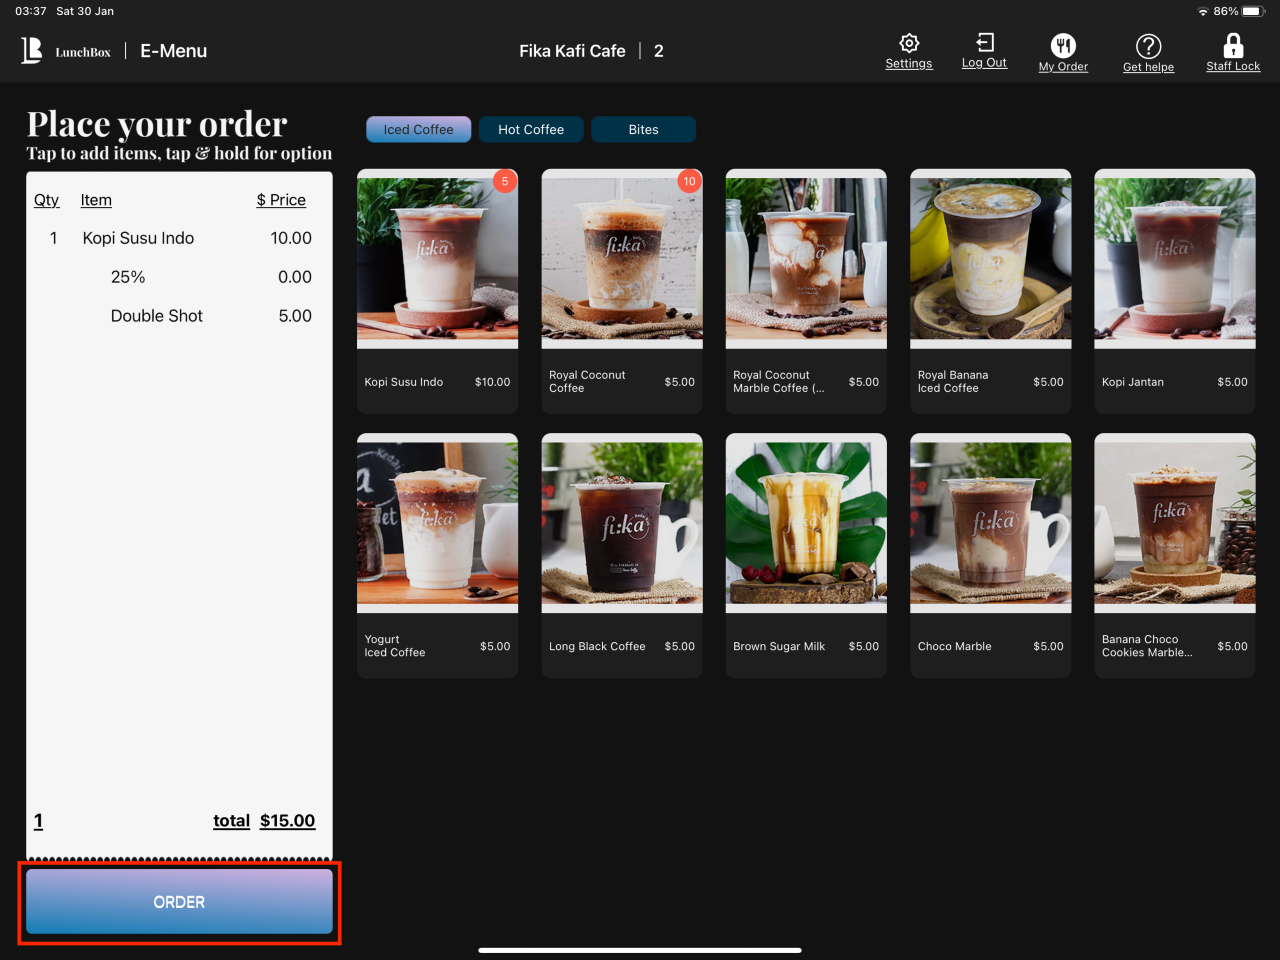Add Kopi Susu Indo to the order
The height and width of the screenshot is (960, 1280).
pos(437,290)
